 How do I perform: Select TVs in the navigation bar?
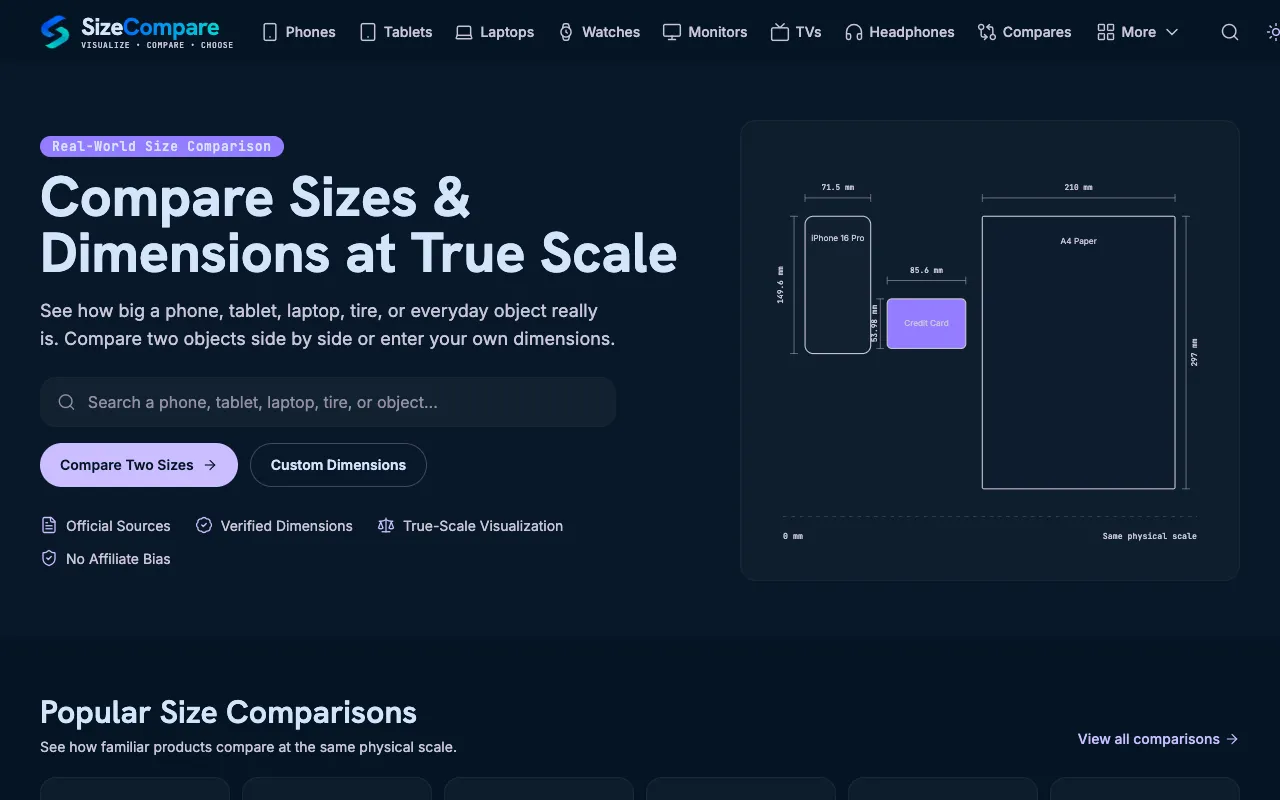tap(796, 32)
